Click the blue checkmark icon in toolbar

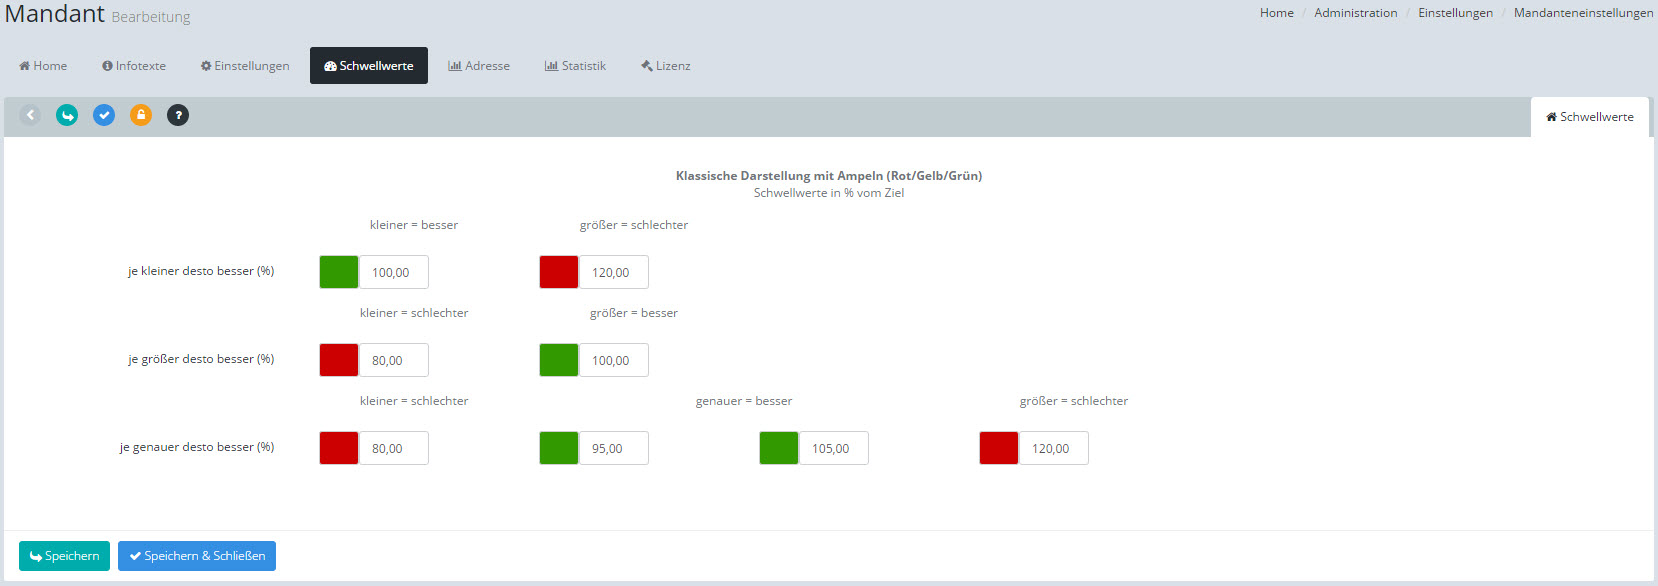(104, 115)
